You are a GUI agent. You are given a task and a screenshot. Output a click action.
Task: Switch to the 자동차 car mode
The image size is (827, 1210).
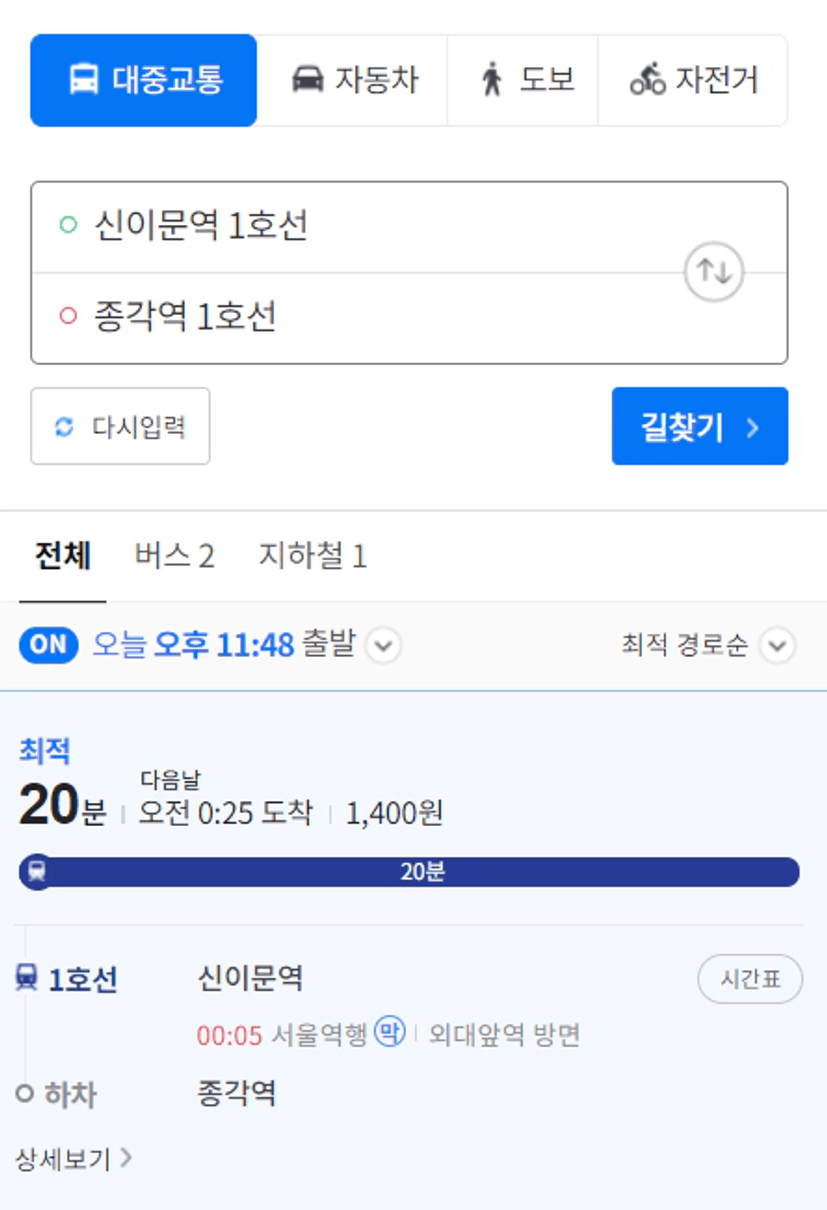(353, 80)
